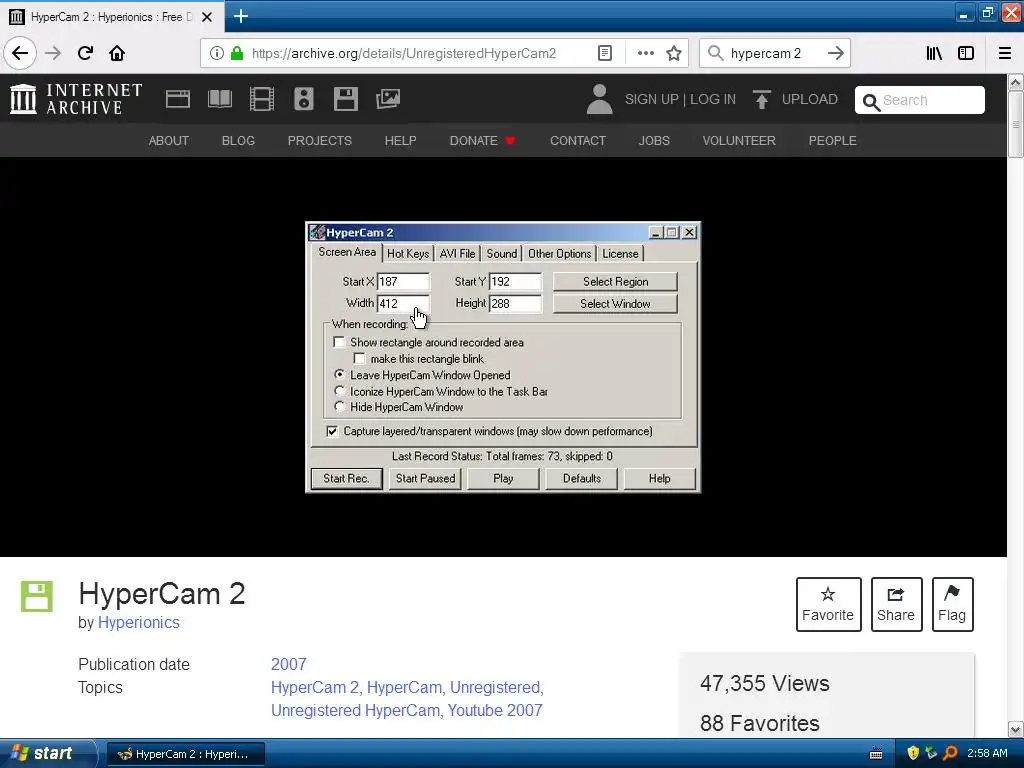Open a new browser tab with plus
The width and height of the screenshot is (1024, 768).
tap(240, 16)
